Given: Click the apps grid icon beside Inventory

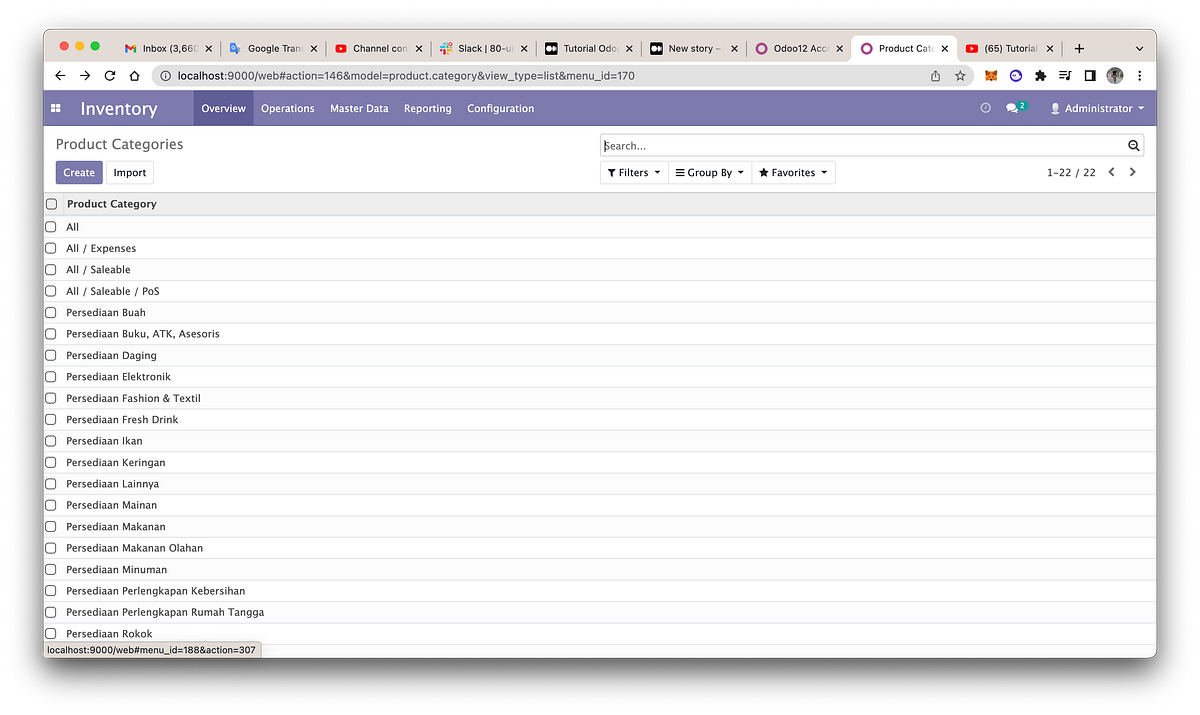Looking at the screenshot, I should (55, 108).
